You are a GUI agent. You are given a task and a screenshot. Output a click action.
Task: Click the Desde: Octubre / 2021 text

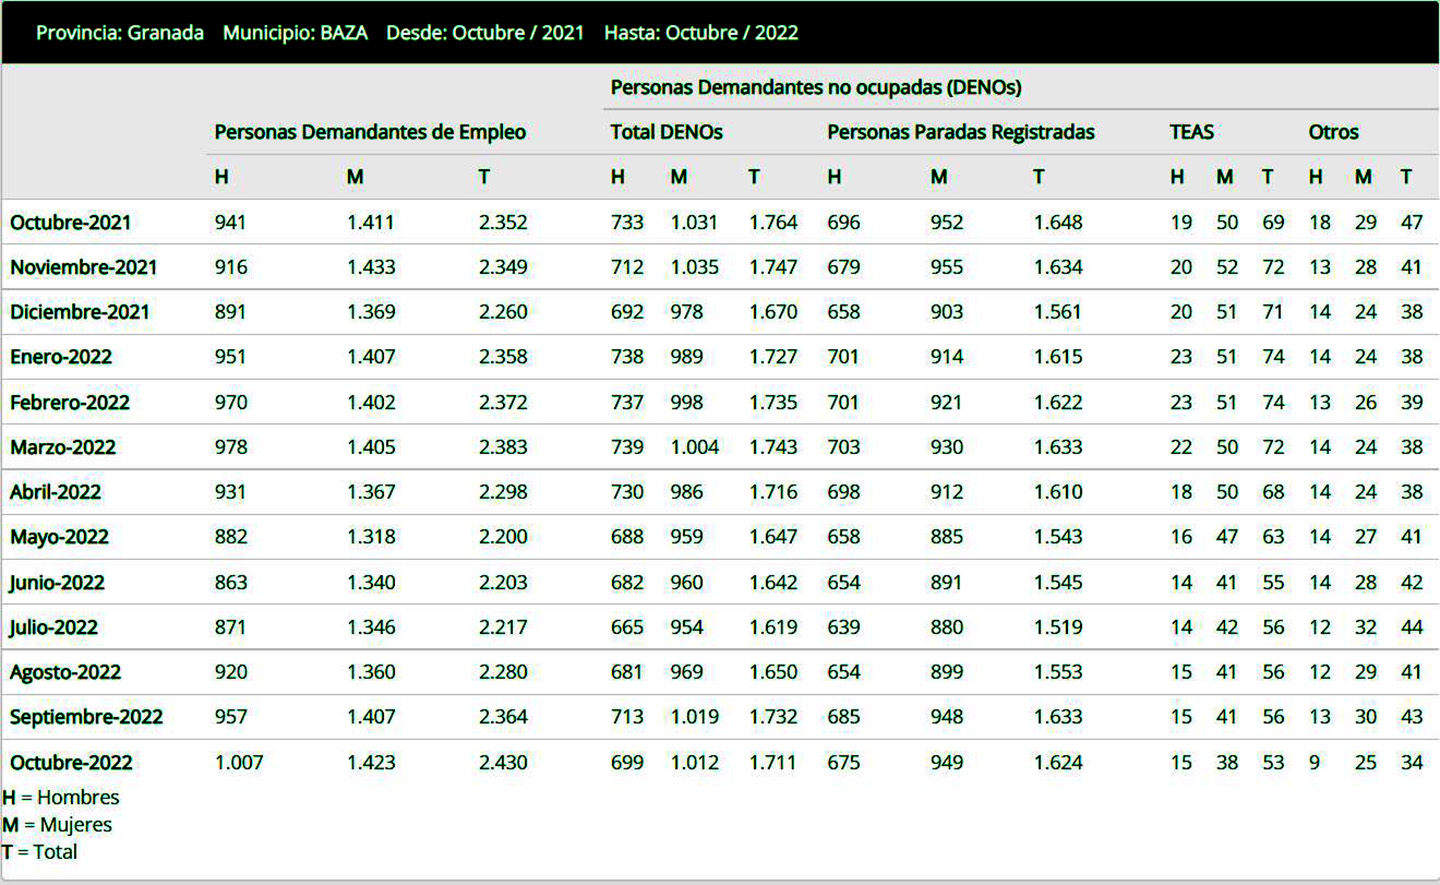(485, 33)
